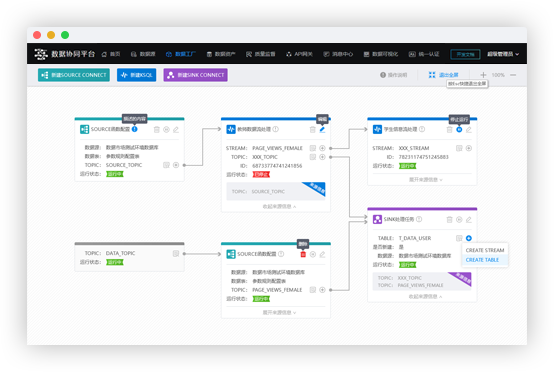Viewport: 554px width, 372px height.
Task: Open the 数据工厂 navigation tab
Action: pos(181,54)
